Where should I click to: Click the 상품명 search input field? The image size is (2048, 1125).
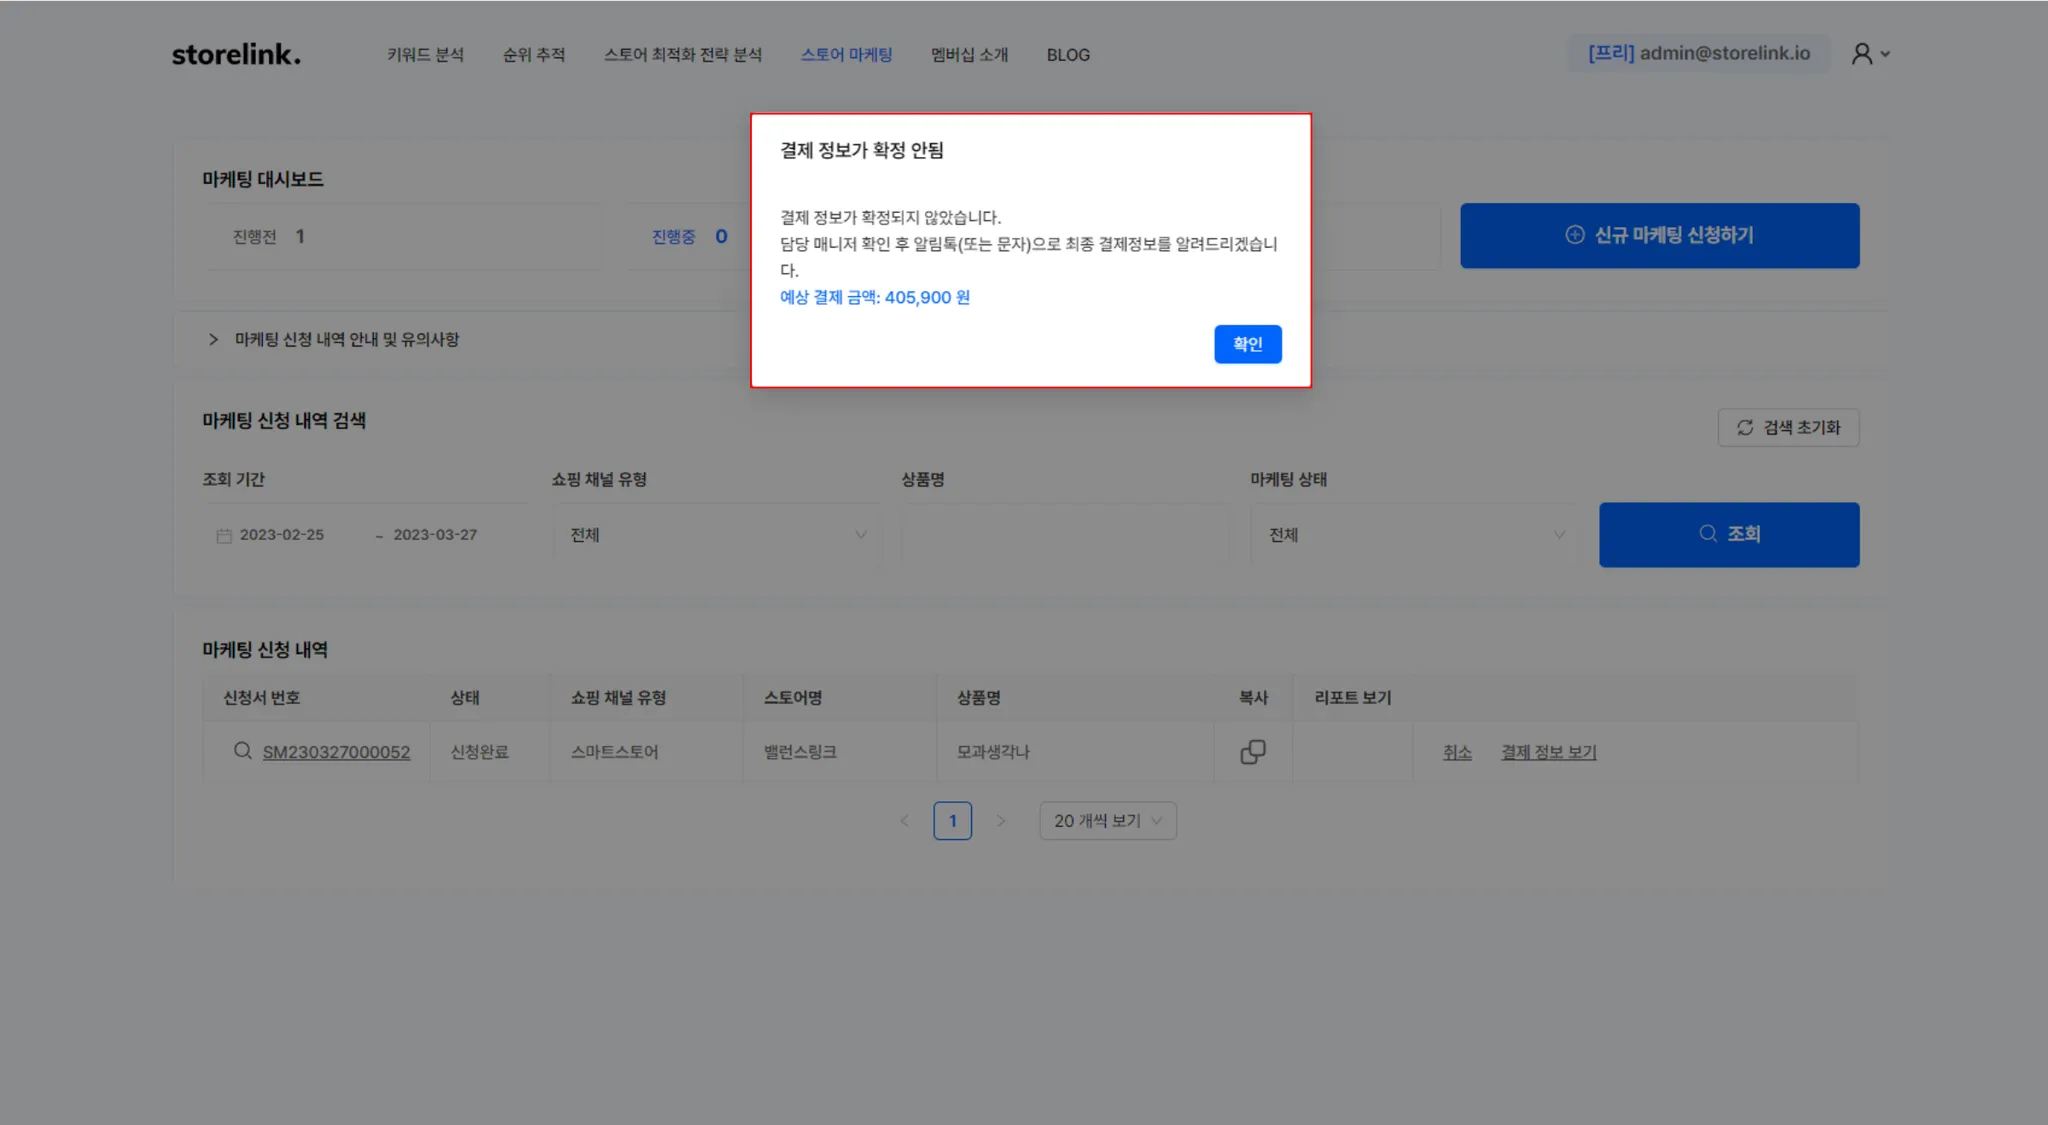[1064, 535]
